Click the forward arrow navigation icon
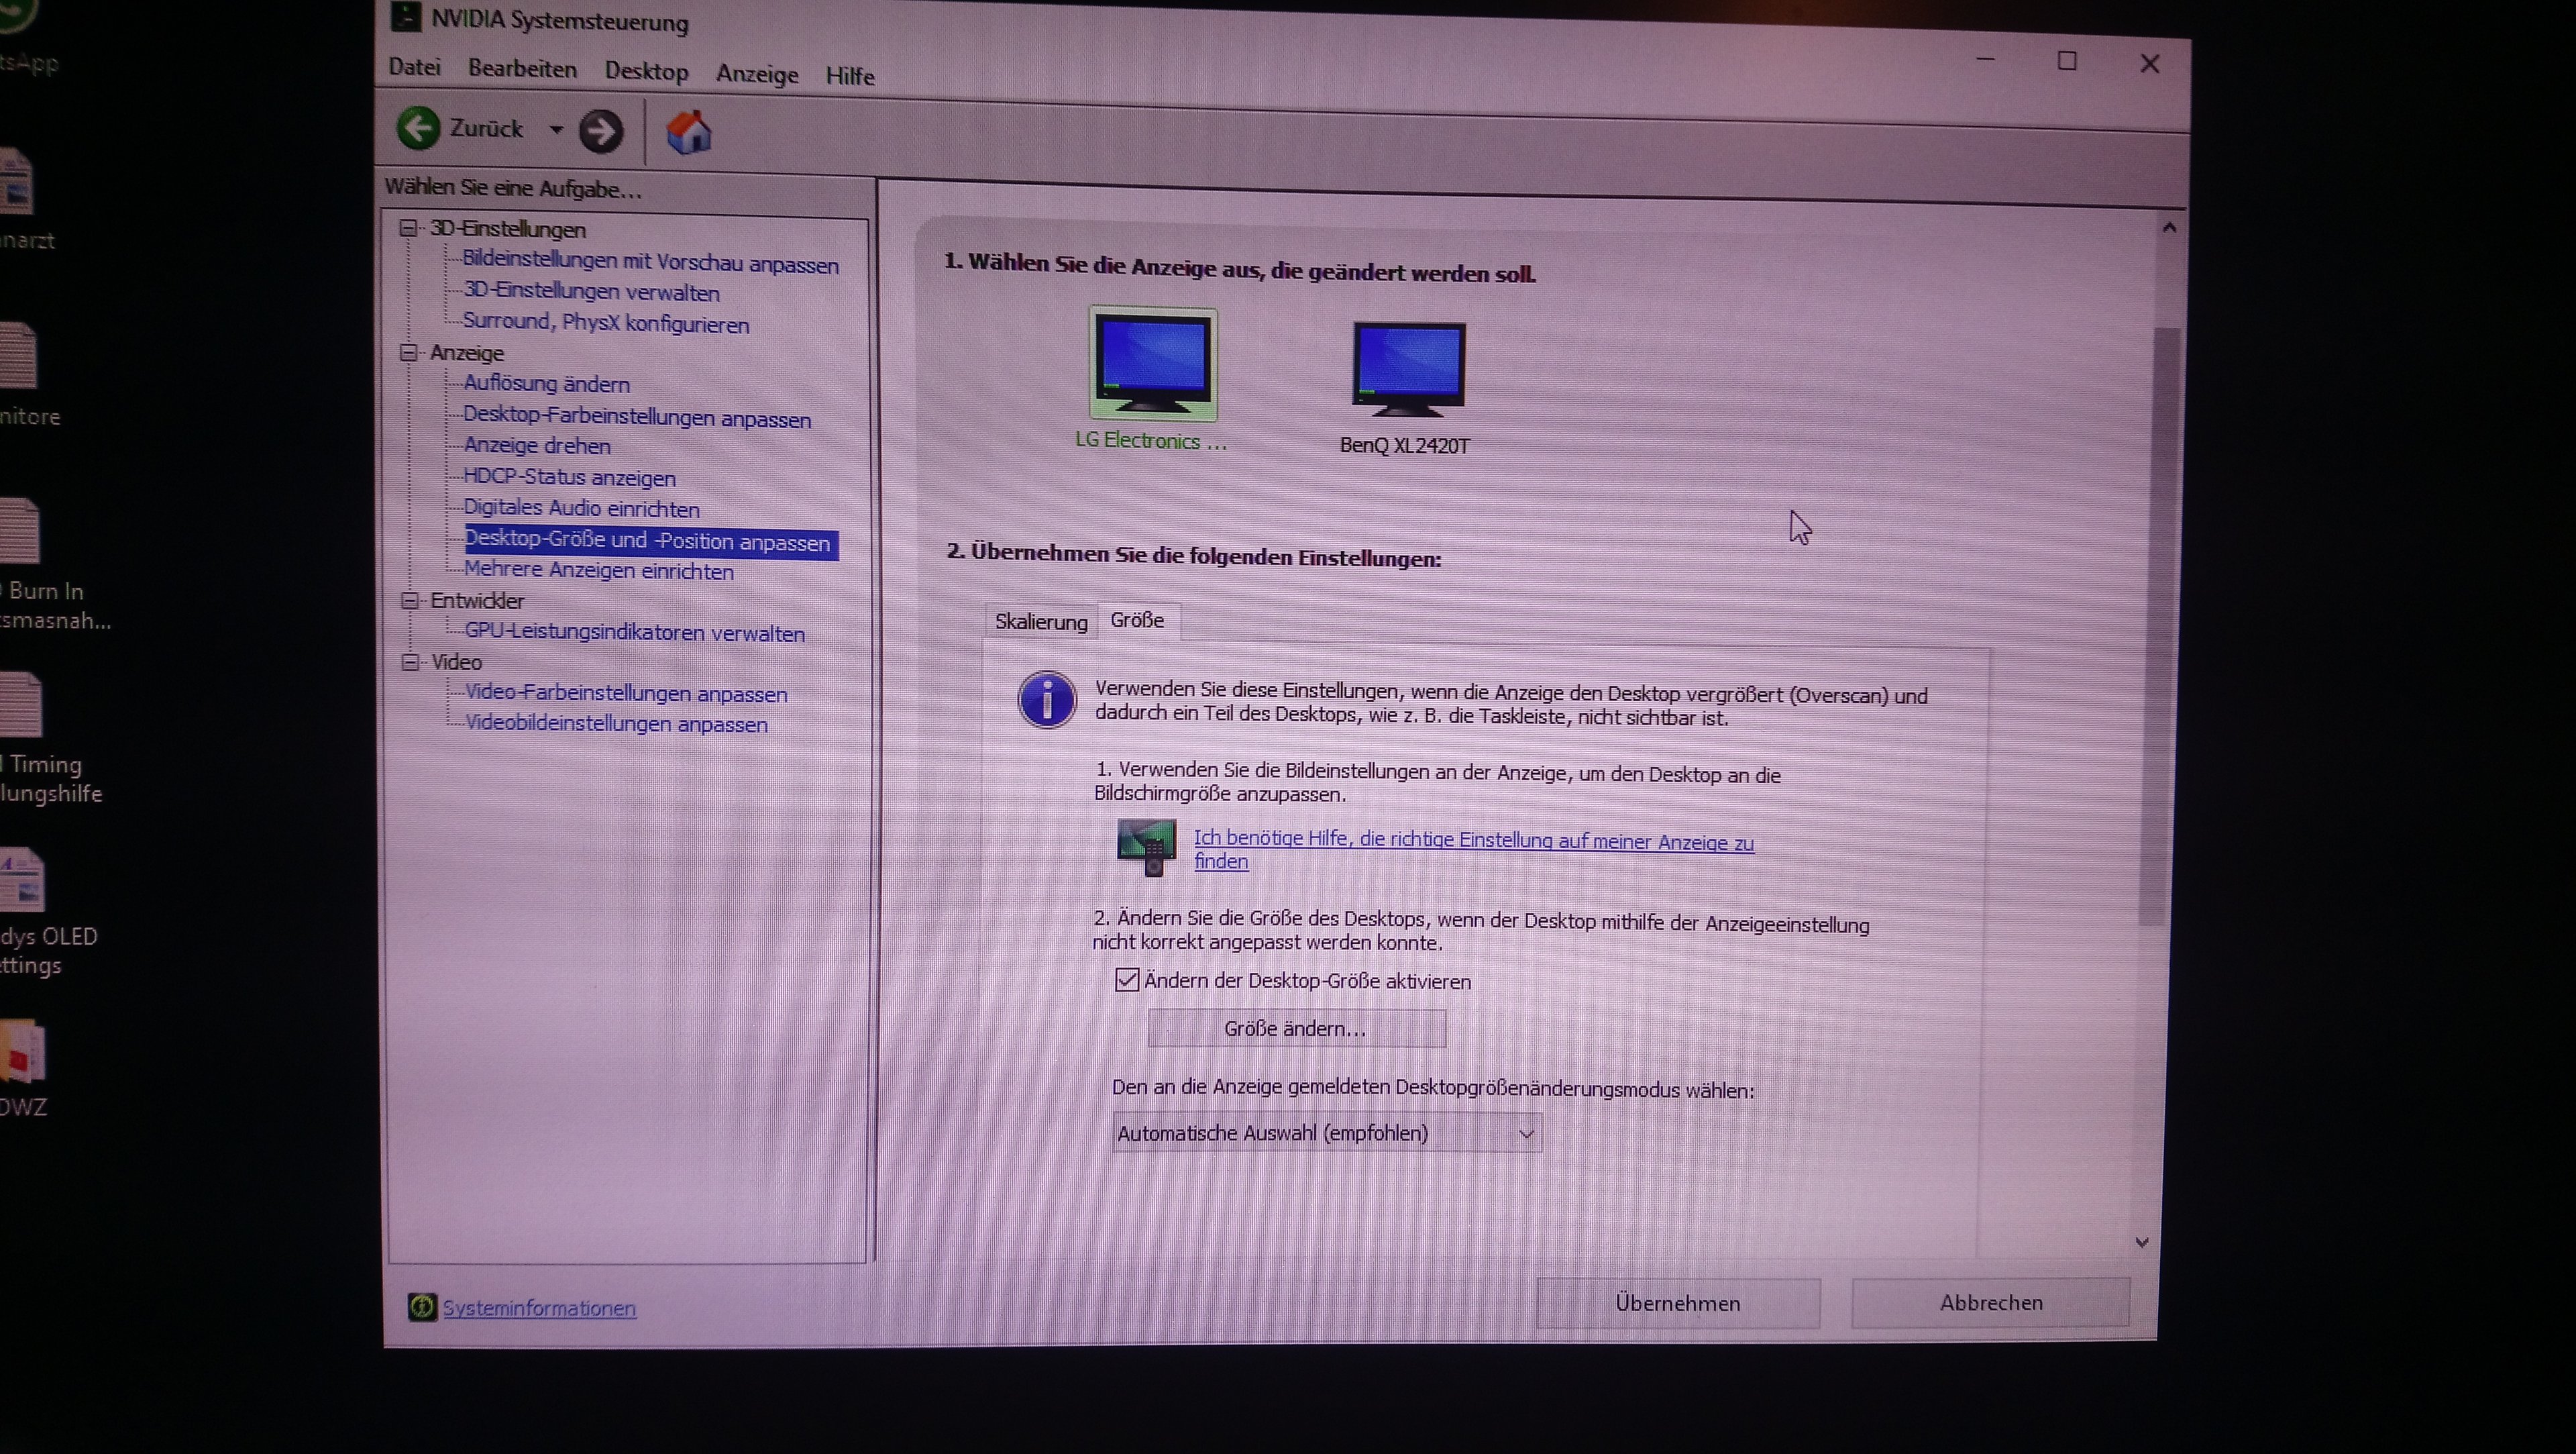The image size is (2576, 1454). (x=600, y=131)
